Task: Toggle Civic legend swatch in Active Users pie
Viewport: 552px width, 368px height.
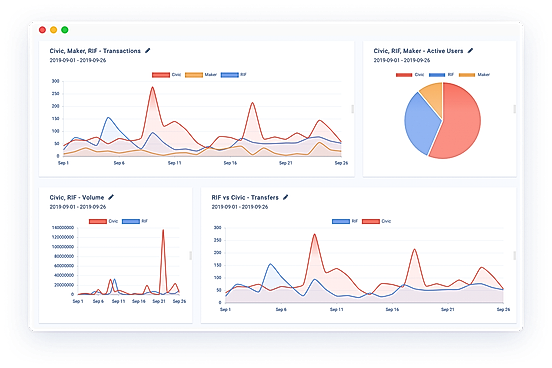Action: click(404, 75)
